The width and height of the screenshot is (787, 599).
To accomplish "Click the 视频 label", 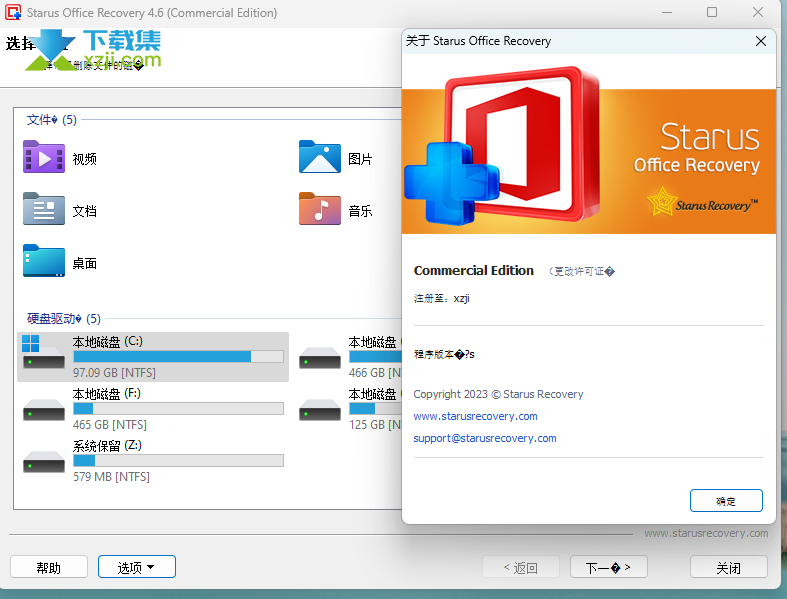I will tap(84, 159).
